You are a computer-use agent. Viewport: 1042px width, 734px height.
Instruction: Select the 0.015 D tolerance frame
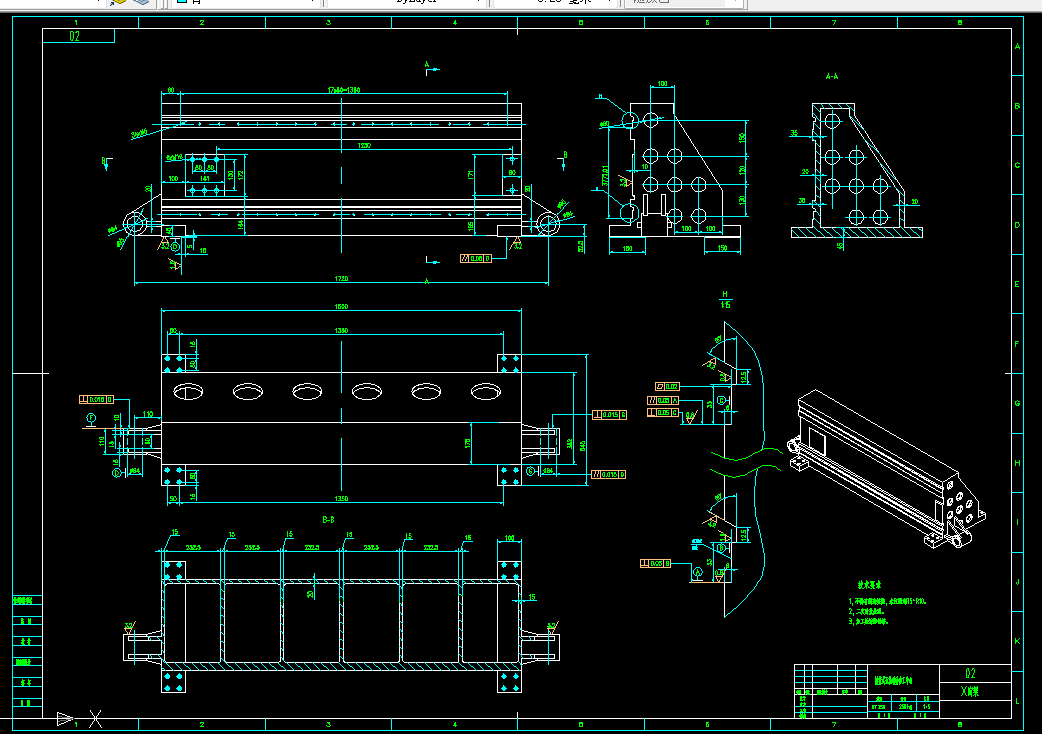tap(609, 474)
